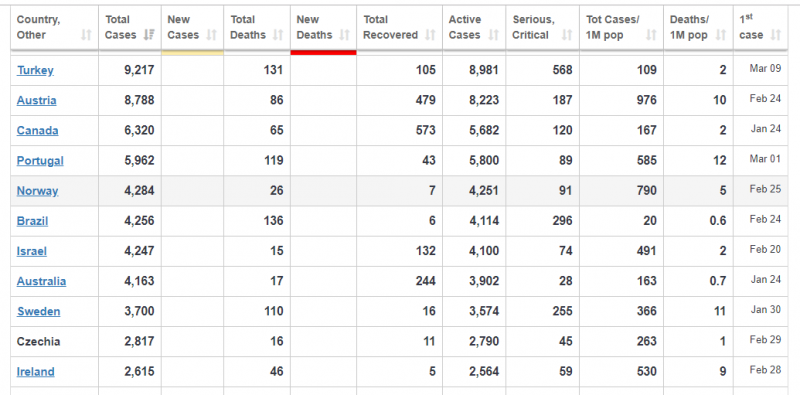Click the sort icon in Total Cases header
800x395 pixels.
pos(149,35)
